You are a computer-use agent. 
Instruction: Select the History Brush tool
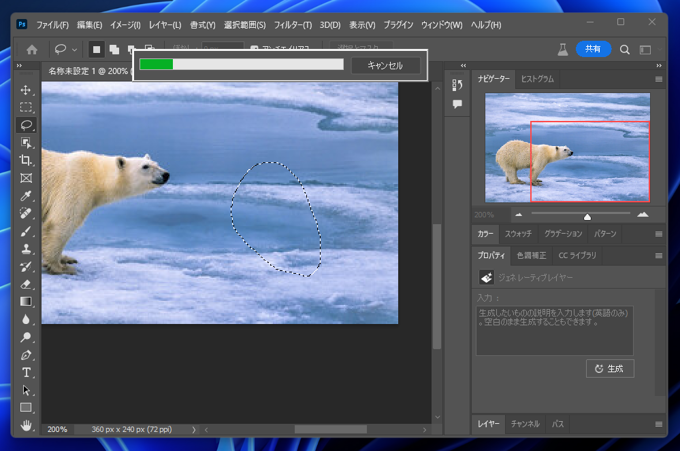click(x=26, y=266)
